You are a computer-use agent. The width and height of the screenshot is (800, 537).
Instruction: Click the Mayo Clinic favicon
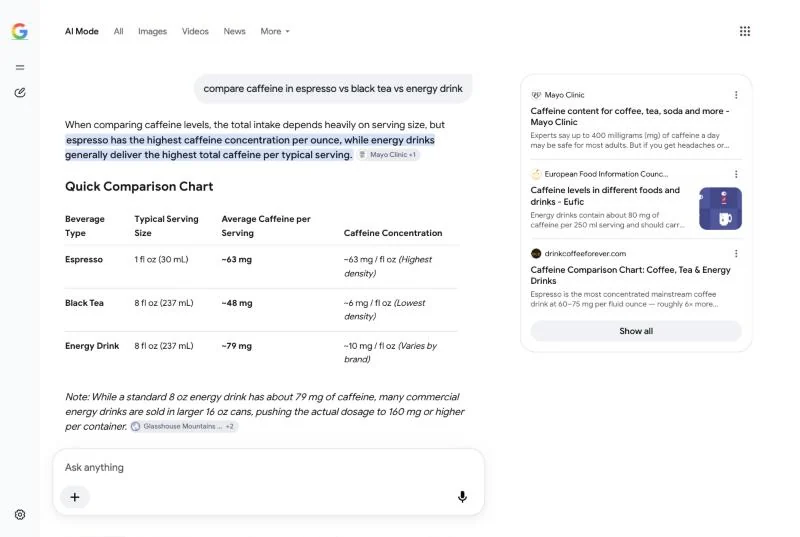pyautogui.click(x=536, y=95)
